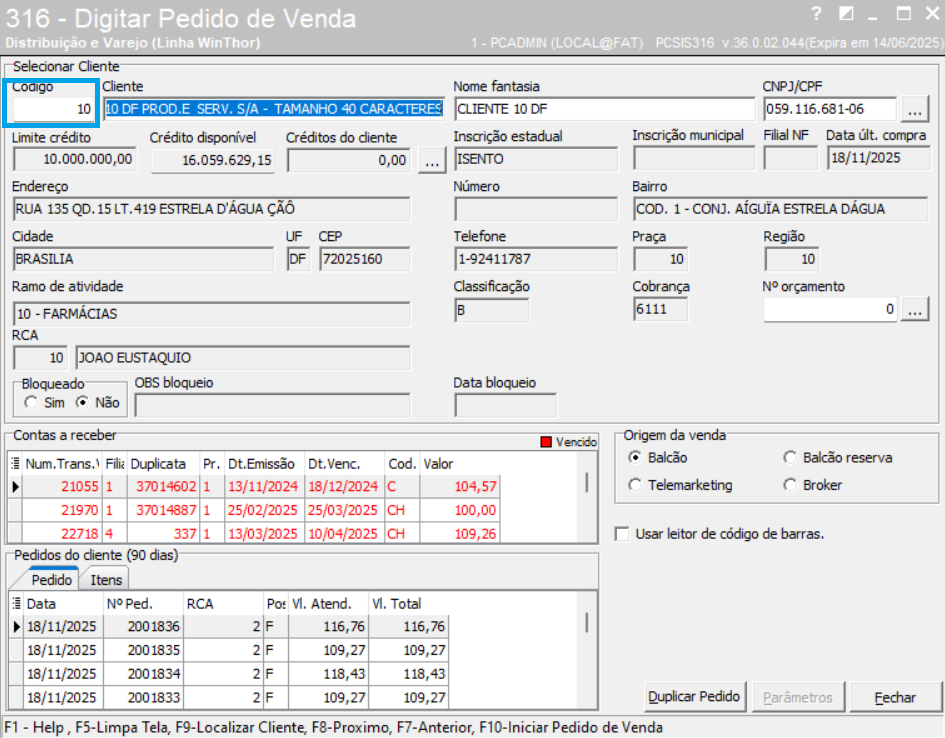This screenshot has width=945, height=738.
Task: Open CNPJ/CPF lookup ellipsis button
Action: [915, 109]
